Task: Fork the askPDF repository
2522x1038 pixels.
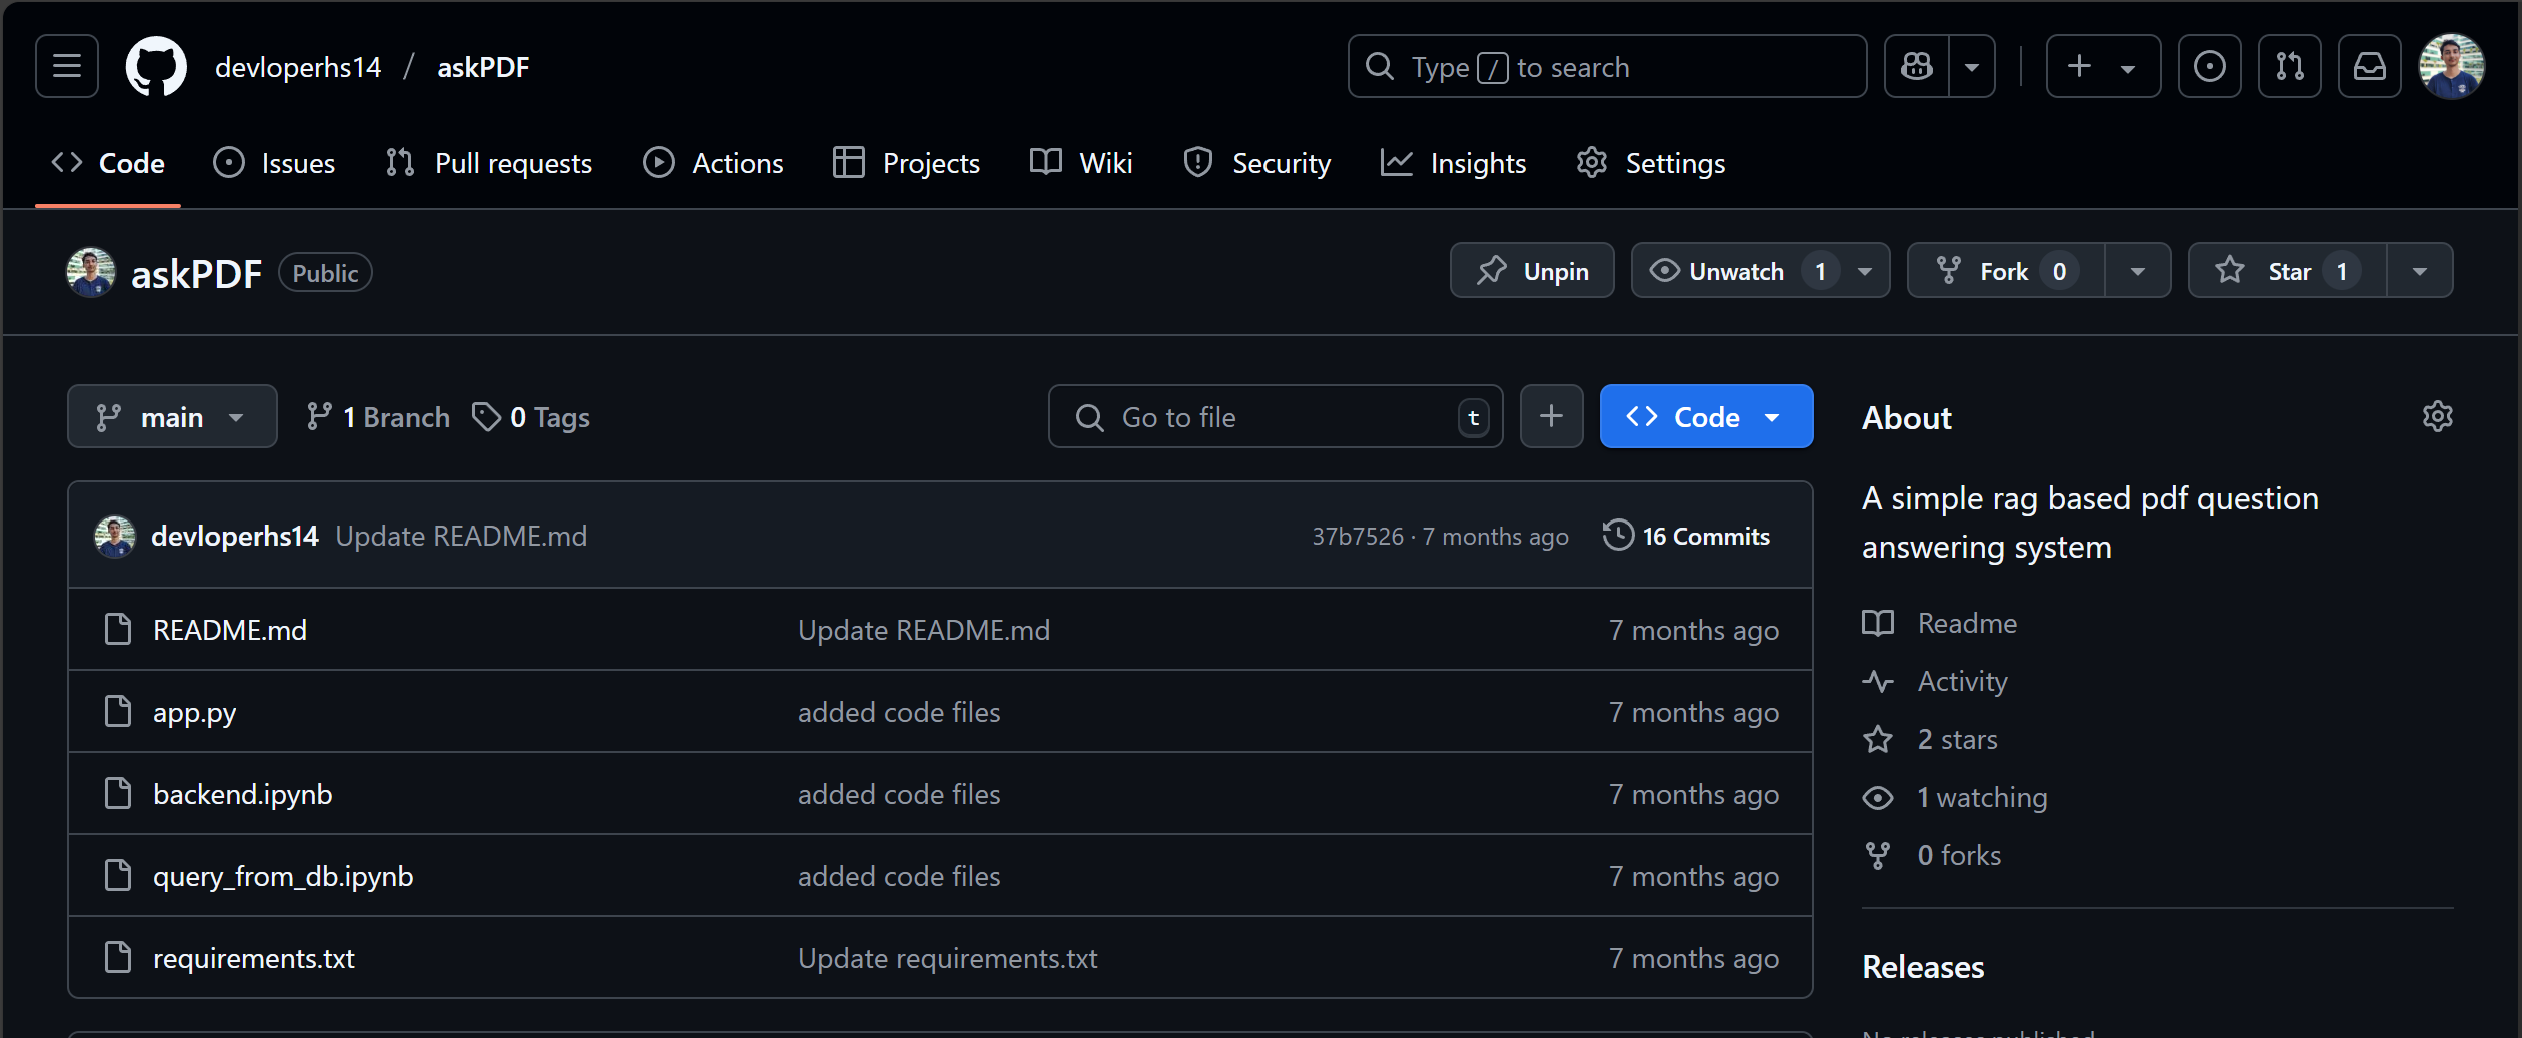Action: click(x=2006, y=270)
